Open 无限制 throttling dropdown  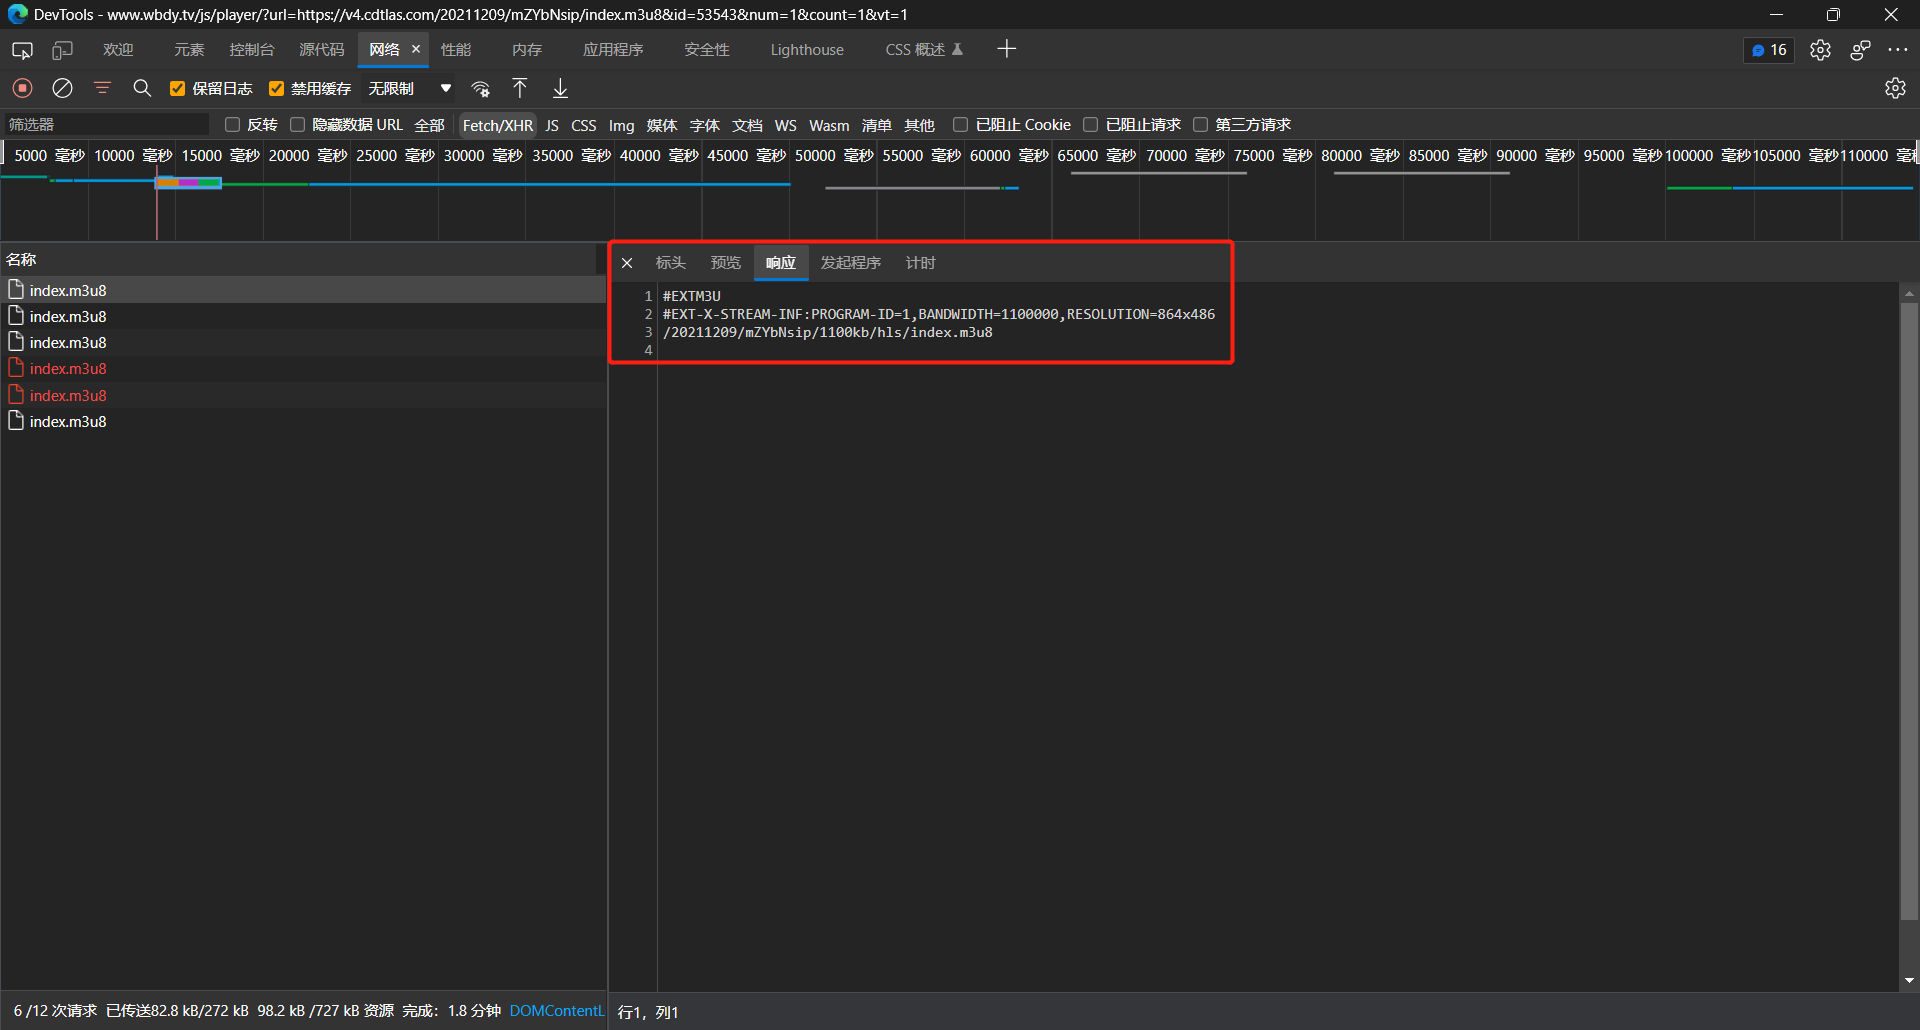pyautogui.click(x=410, y=88)
